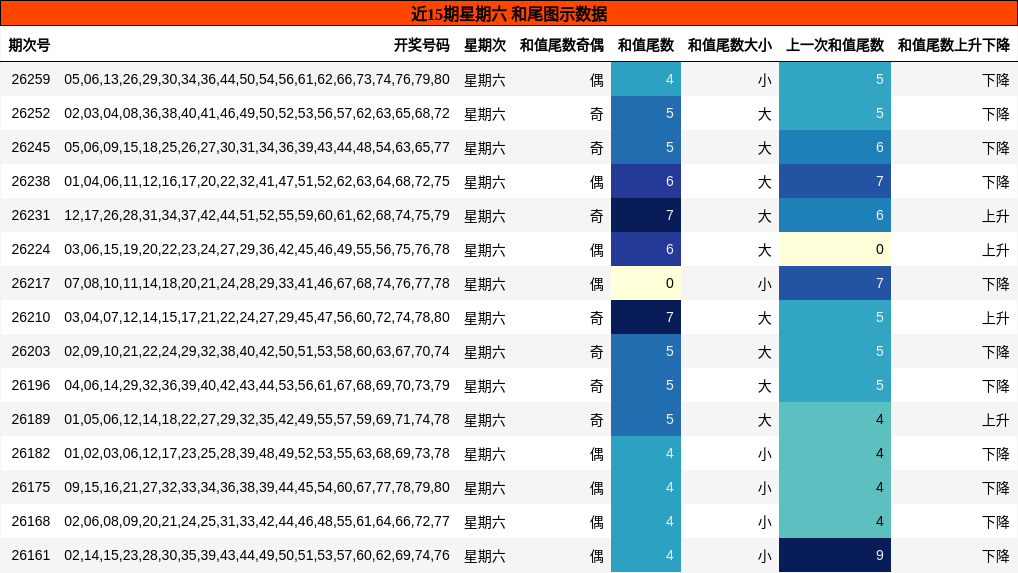Select issue number 26245

31,147
